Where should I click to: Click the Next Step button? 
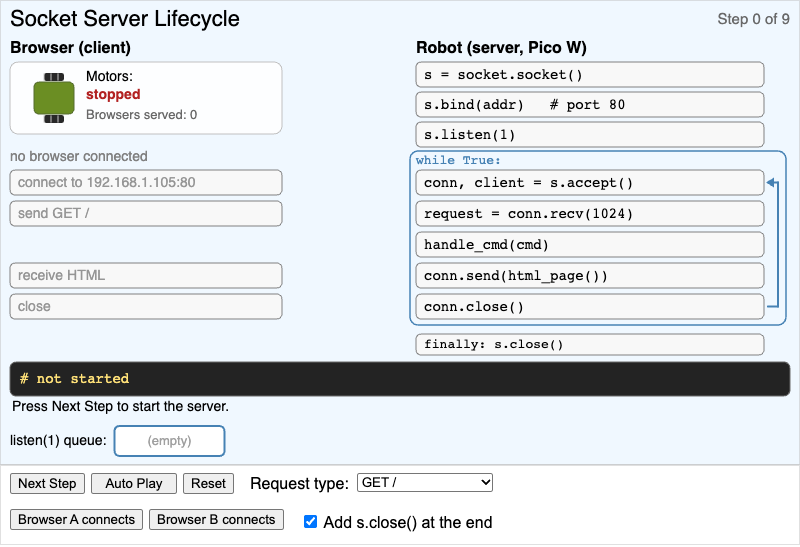(47, 483)
